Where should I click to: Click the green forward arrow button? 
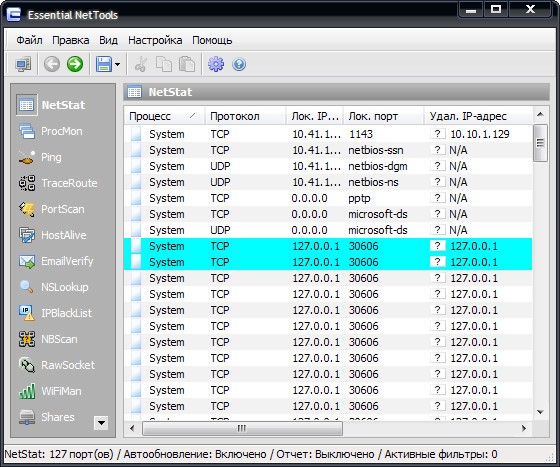point(75,64)
